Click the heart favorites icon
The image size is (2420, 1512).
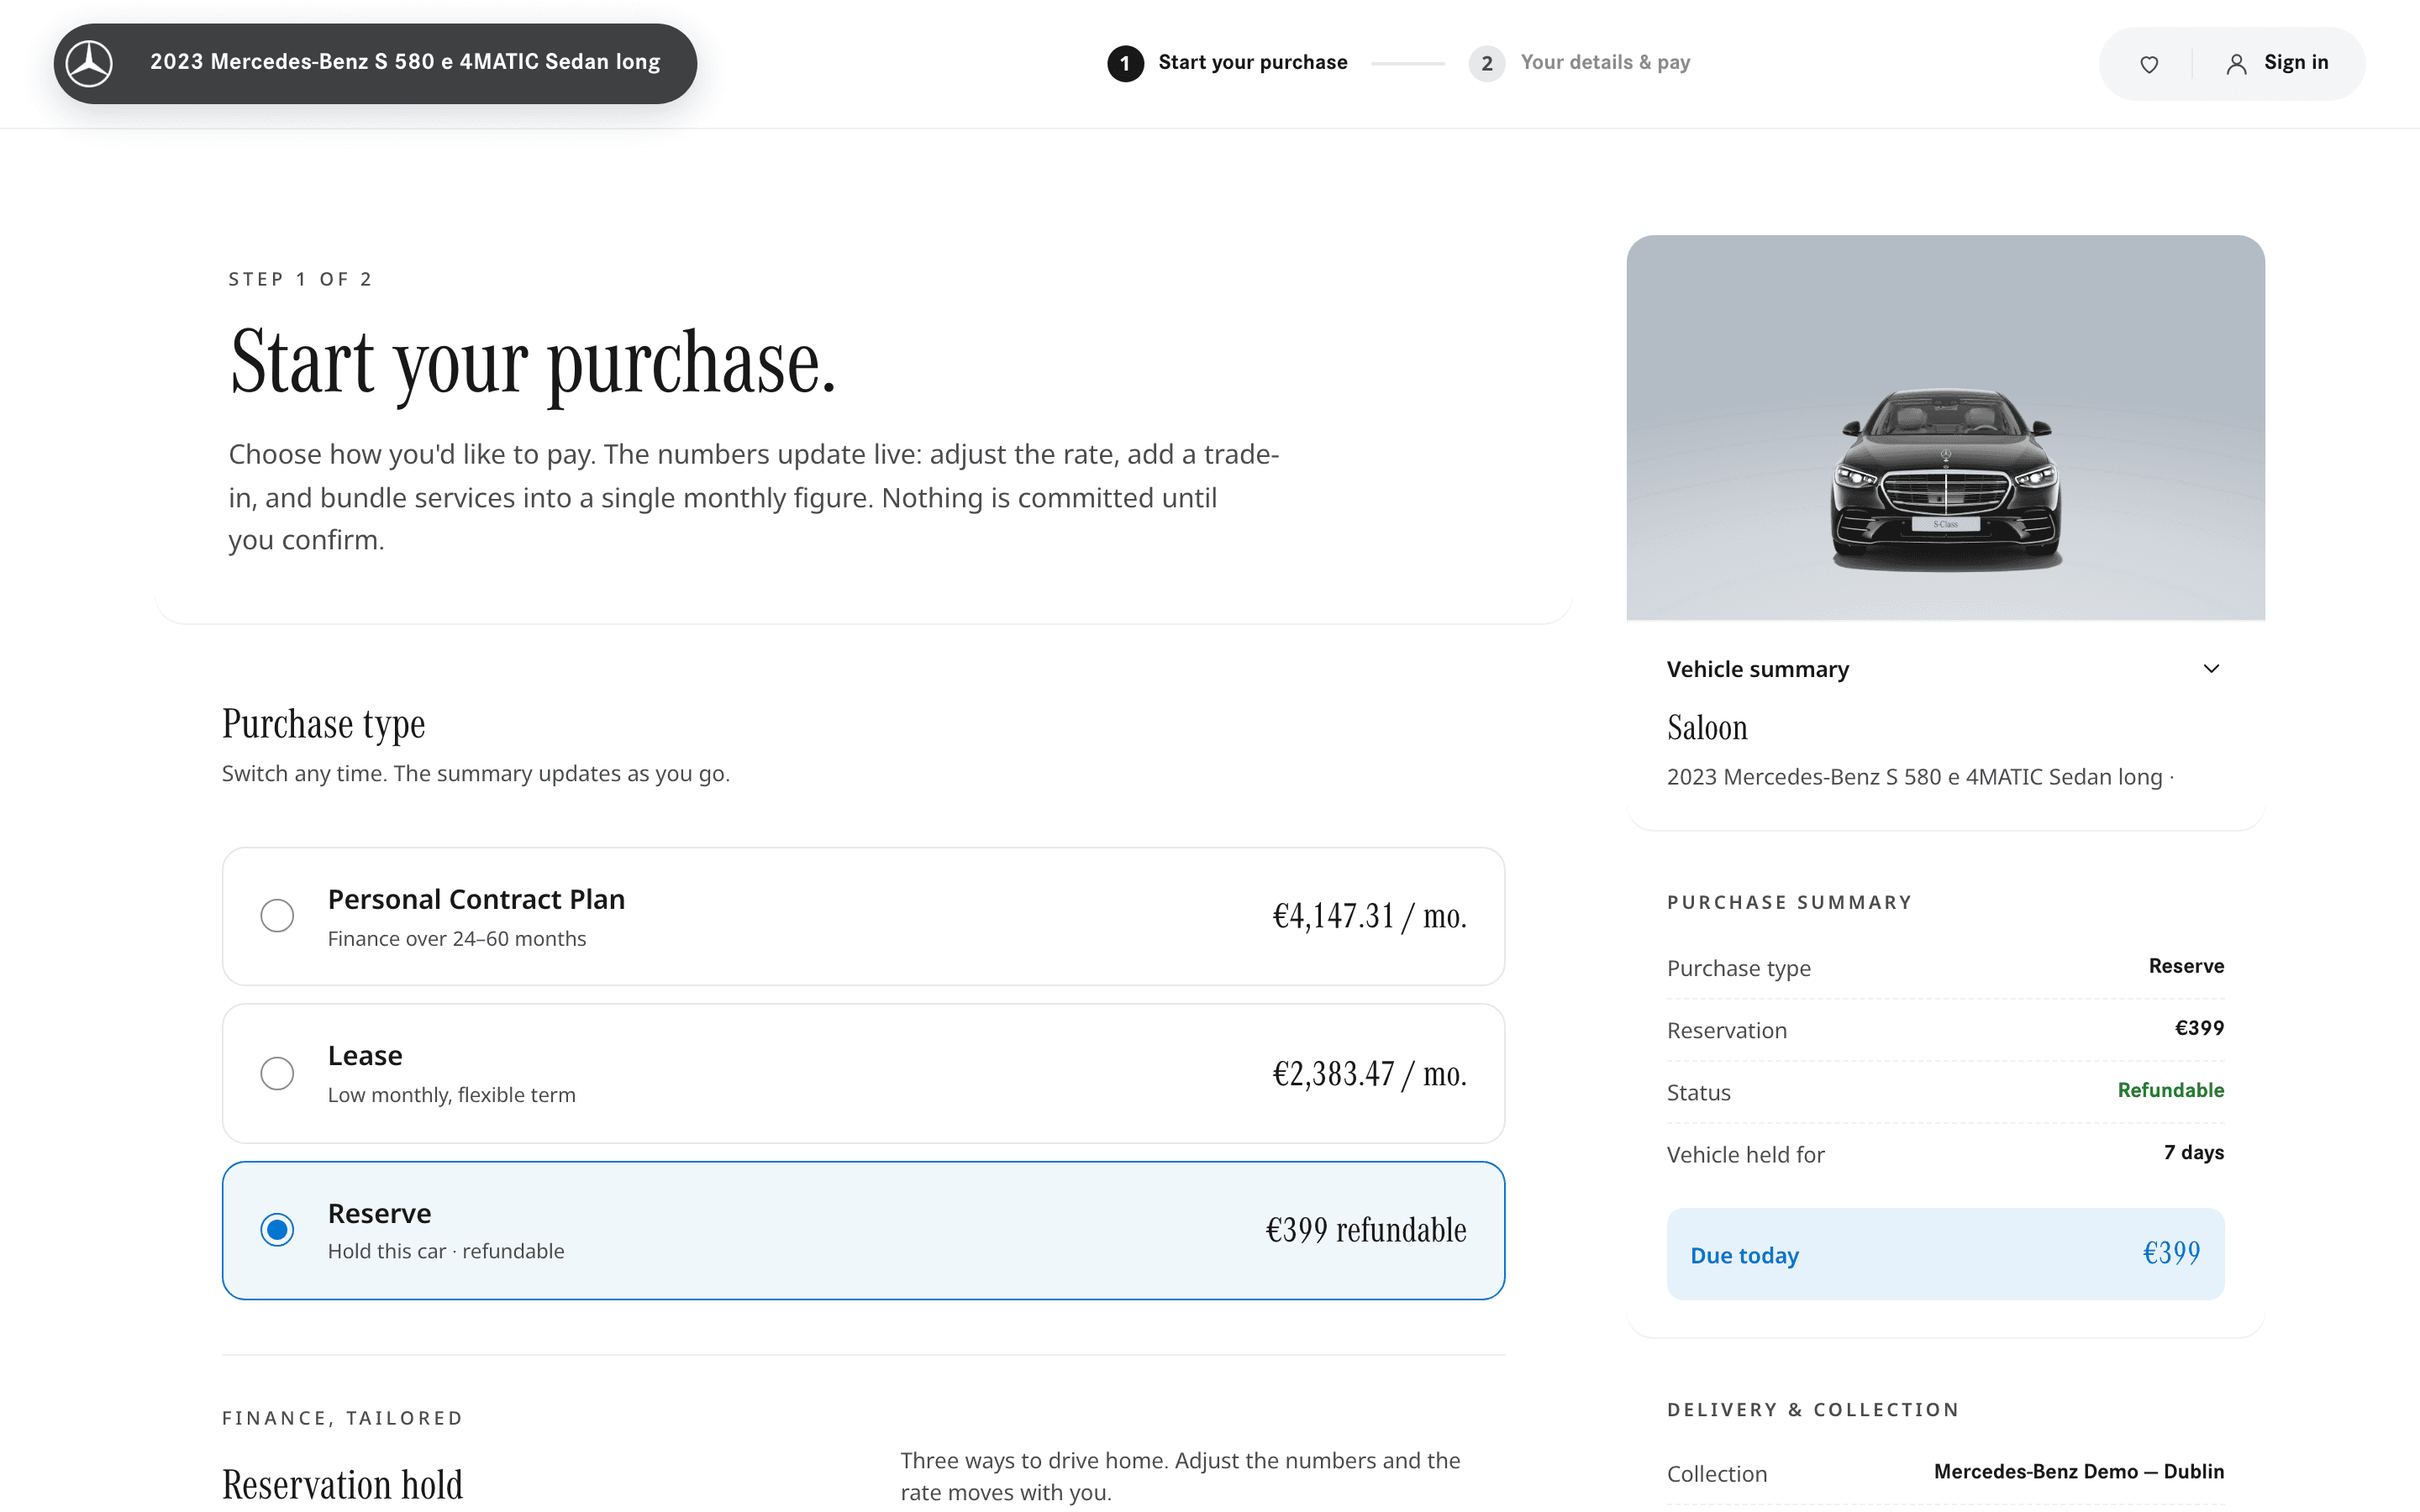click(x=2149, y=64)
